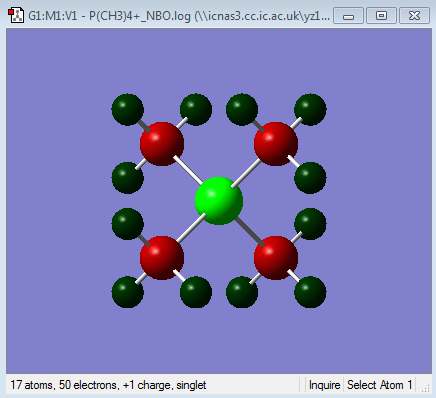
Task: Close the P(CH3)4+_NBO.log molecule window
Action: [414, 16]
